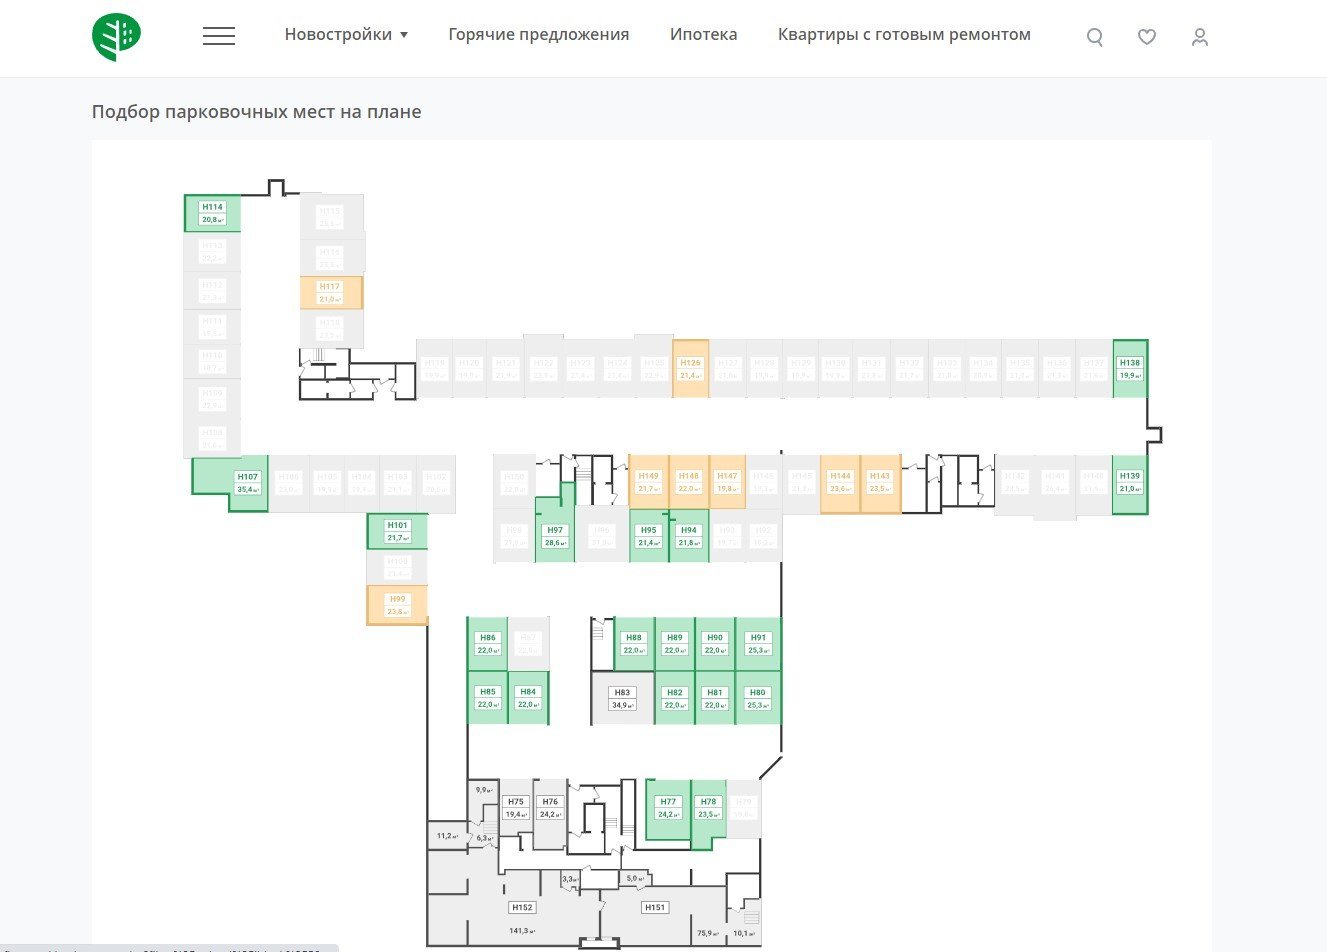Pick parking spot H101

click(397, 531)
